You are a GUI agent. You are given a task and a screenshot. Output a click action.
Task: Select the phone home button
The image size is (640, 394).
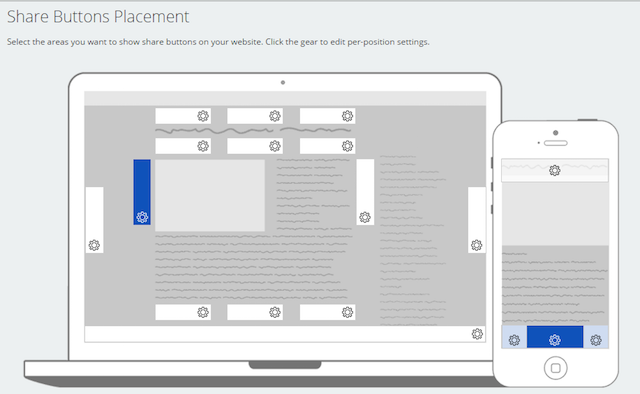coord(556,368)
